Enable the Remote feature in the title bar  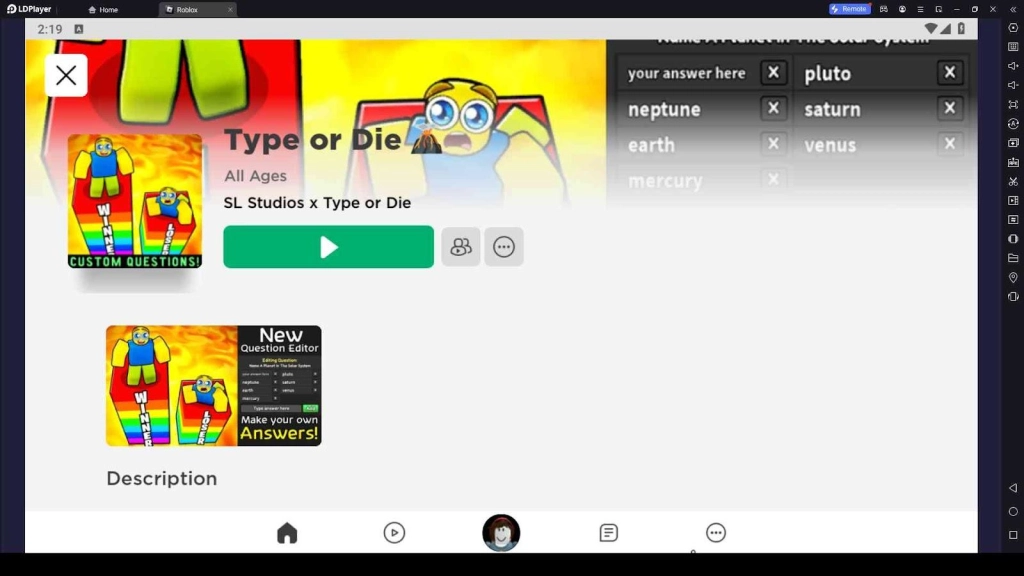coord(849,8)
